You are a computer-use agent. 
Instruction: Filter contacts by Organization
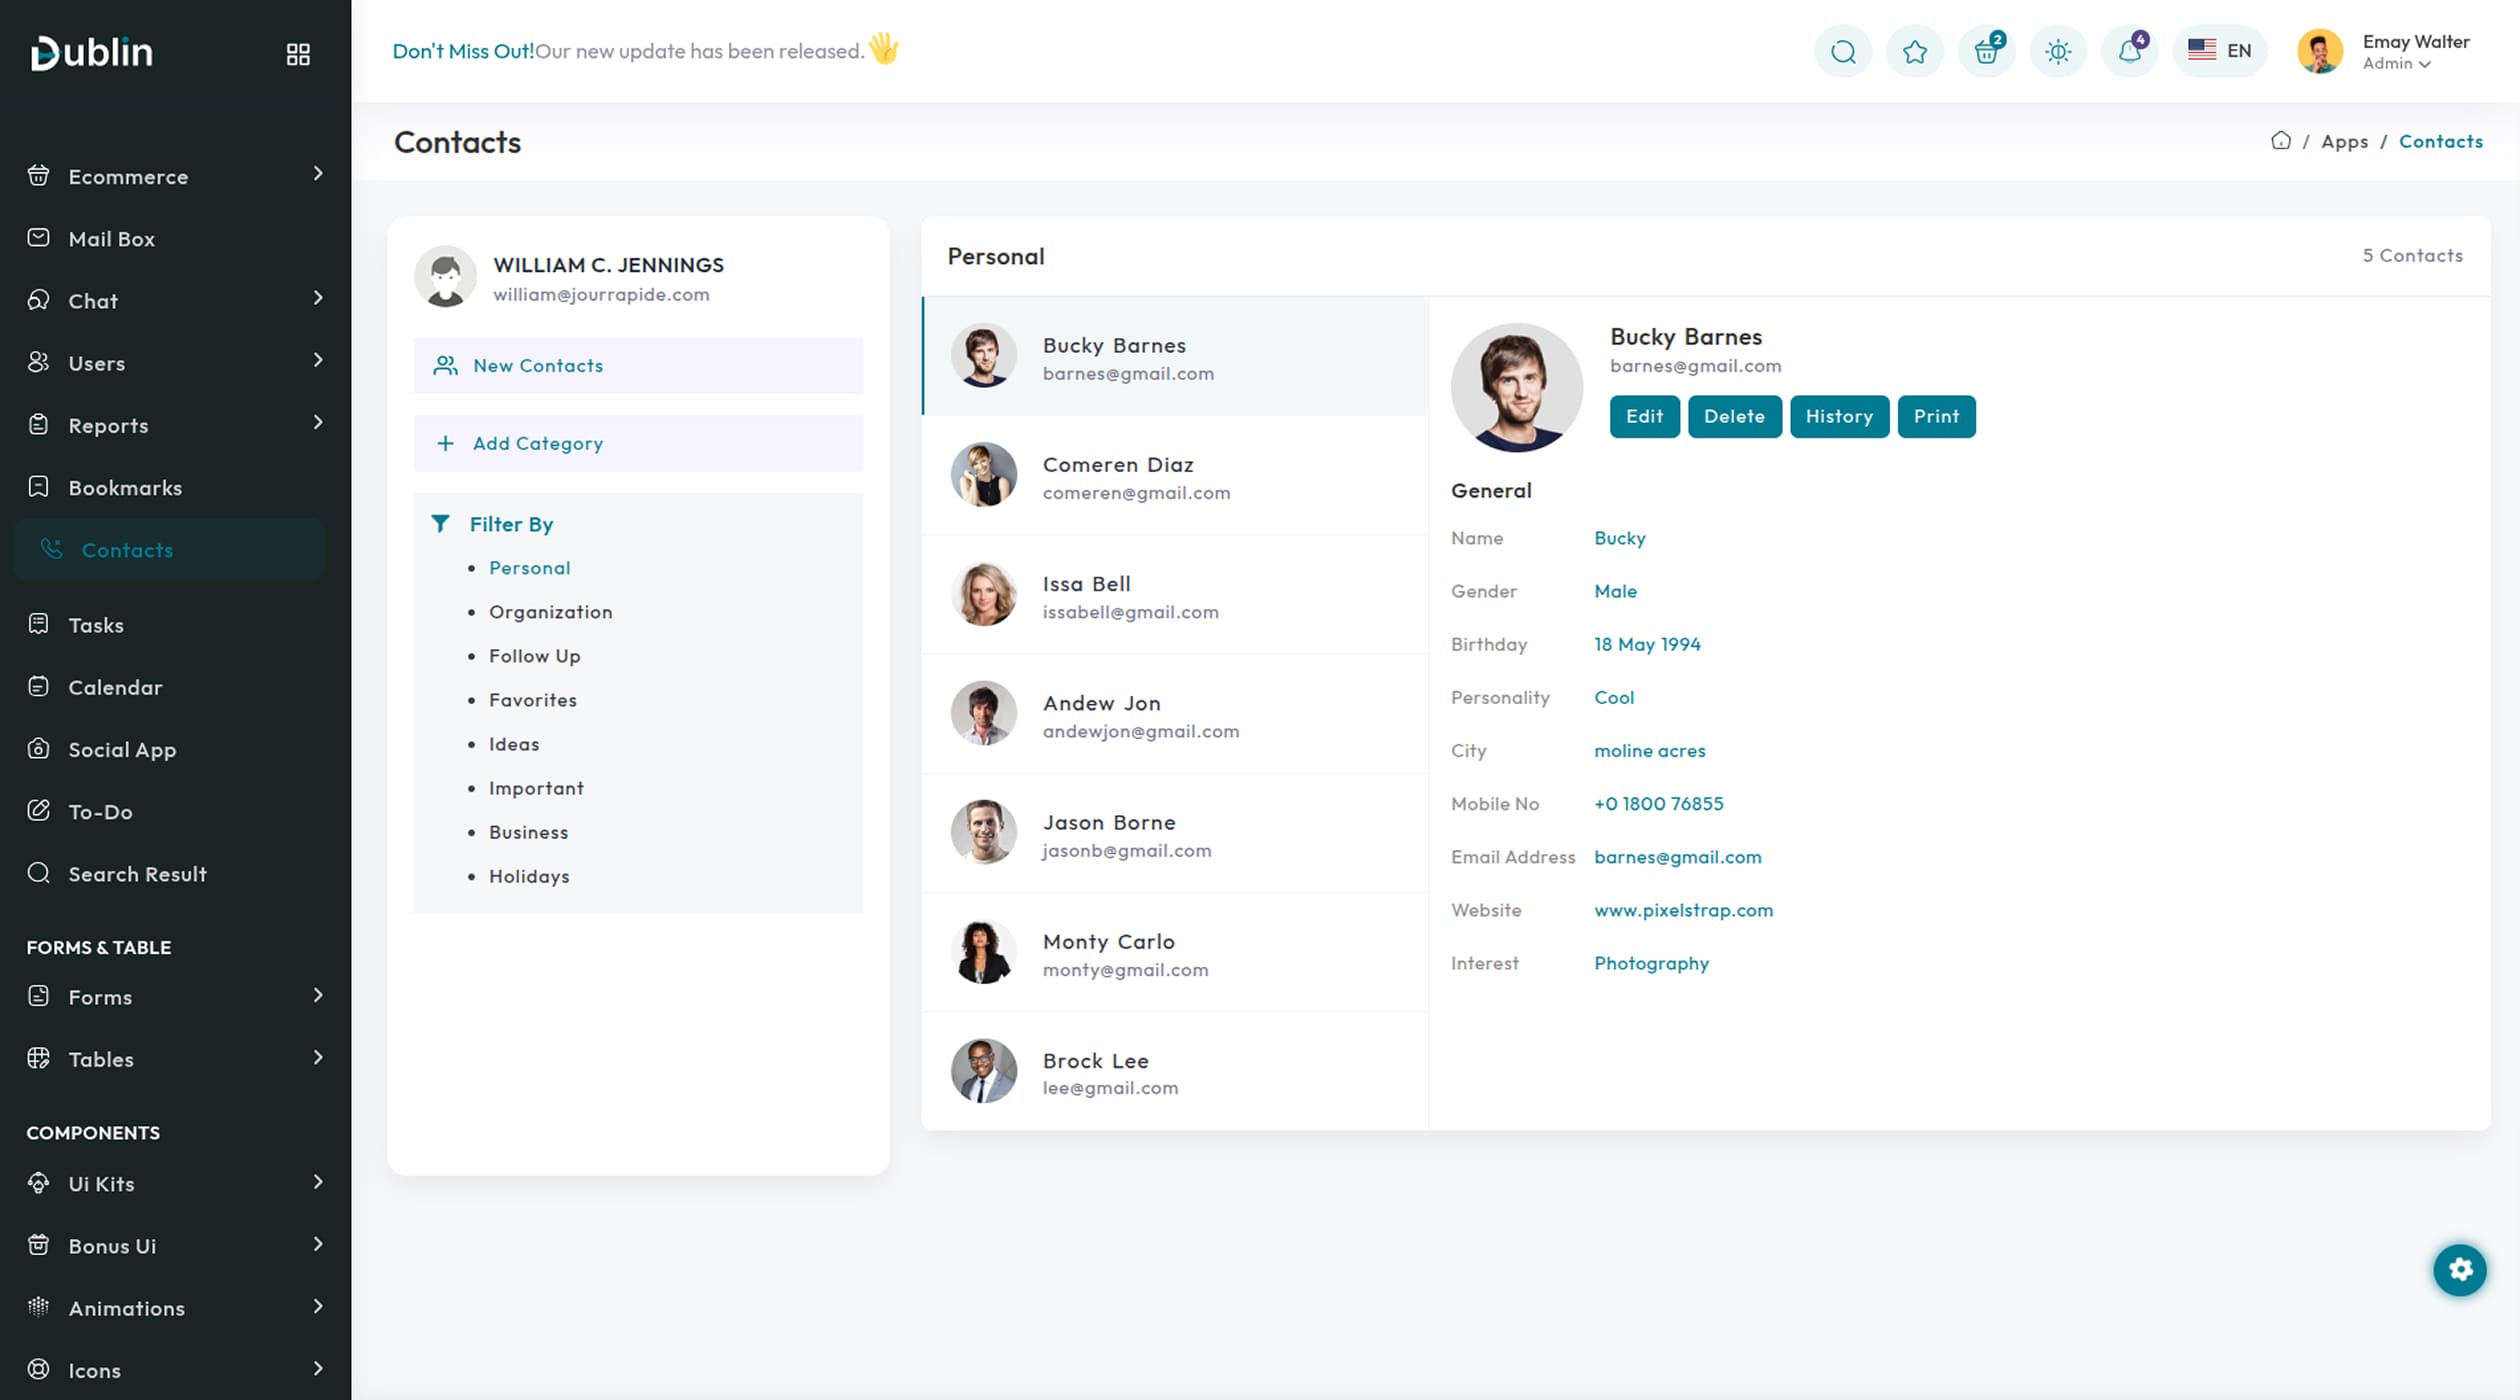click(550, 612)
